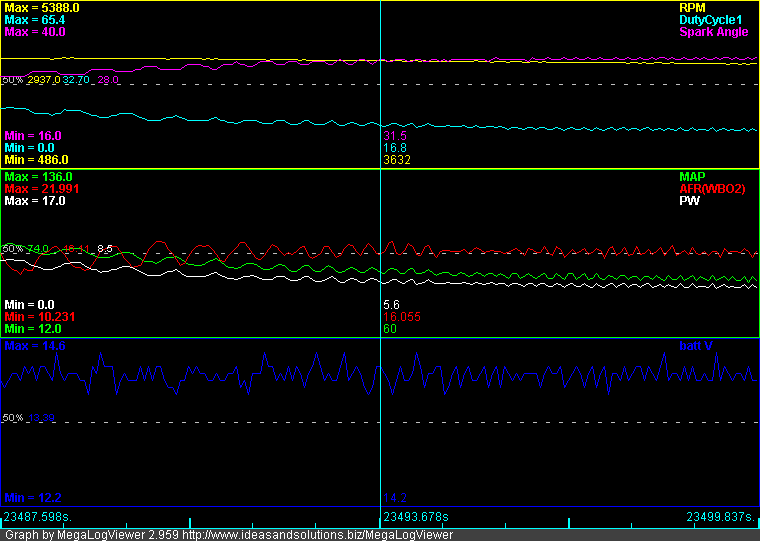Image resolution: width=760 pixels, height=541 pixels.
Task: Click the Min = 486.0 yellow value
Action: point(36,160)
